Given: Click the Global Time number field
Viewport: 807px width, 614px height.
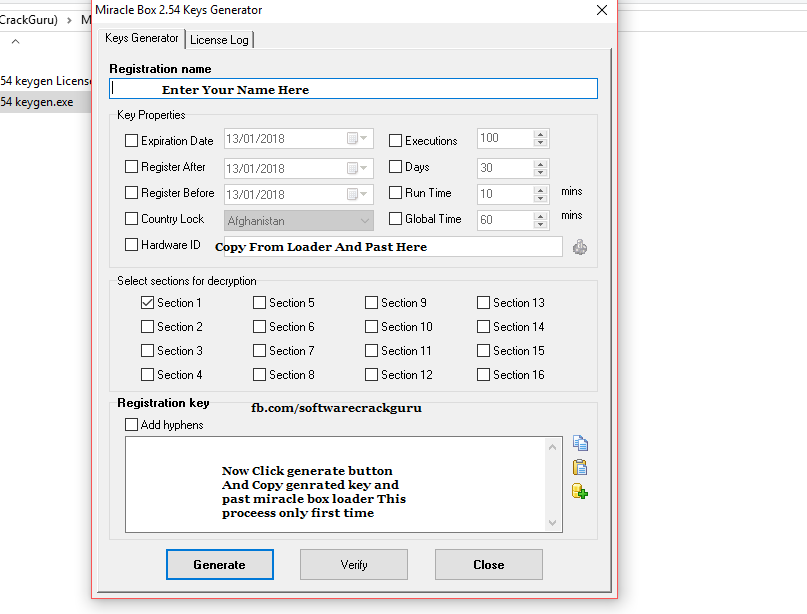Looking at the screenshot, I should (x=505, y=220).
